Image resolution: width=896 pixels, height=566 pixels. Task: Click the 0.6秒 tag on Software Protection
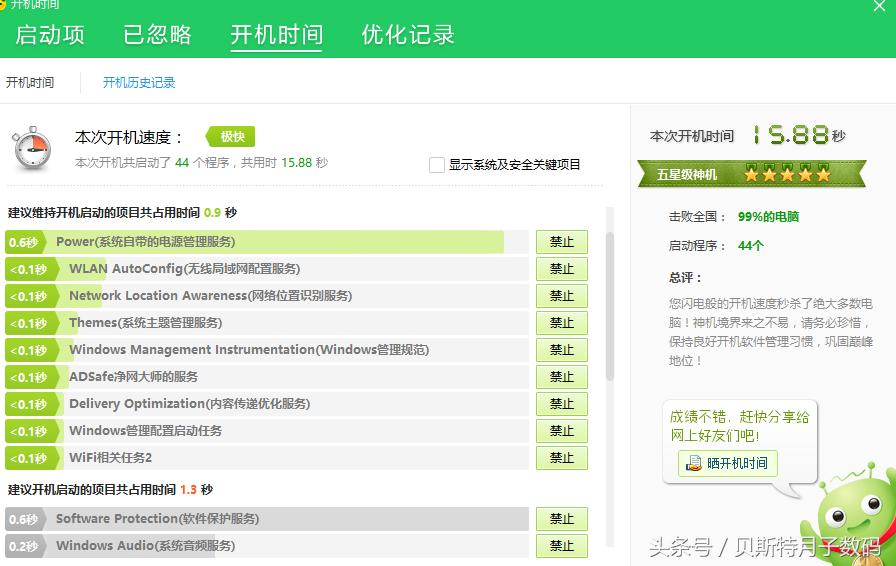click(x=25, y=519)
